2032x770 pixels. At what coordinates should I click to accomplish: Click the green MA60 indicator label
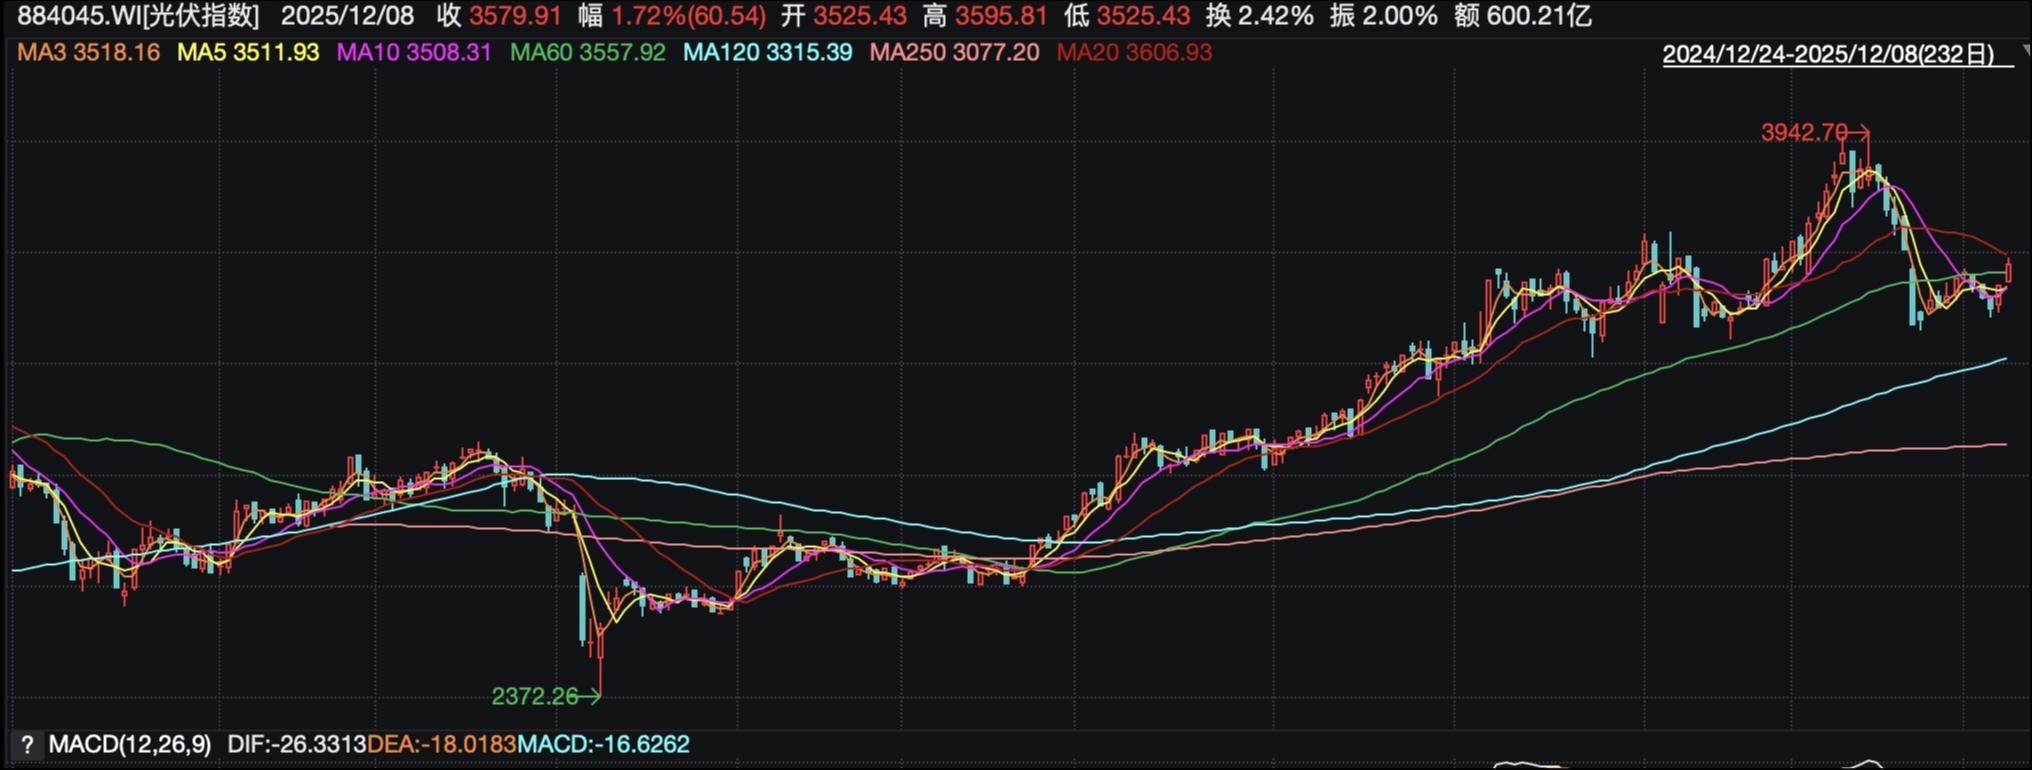point(587,52)
